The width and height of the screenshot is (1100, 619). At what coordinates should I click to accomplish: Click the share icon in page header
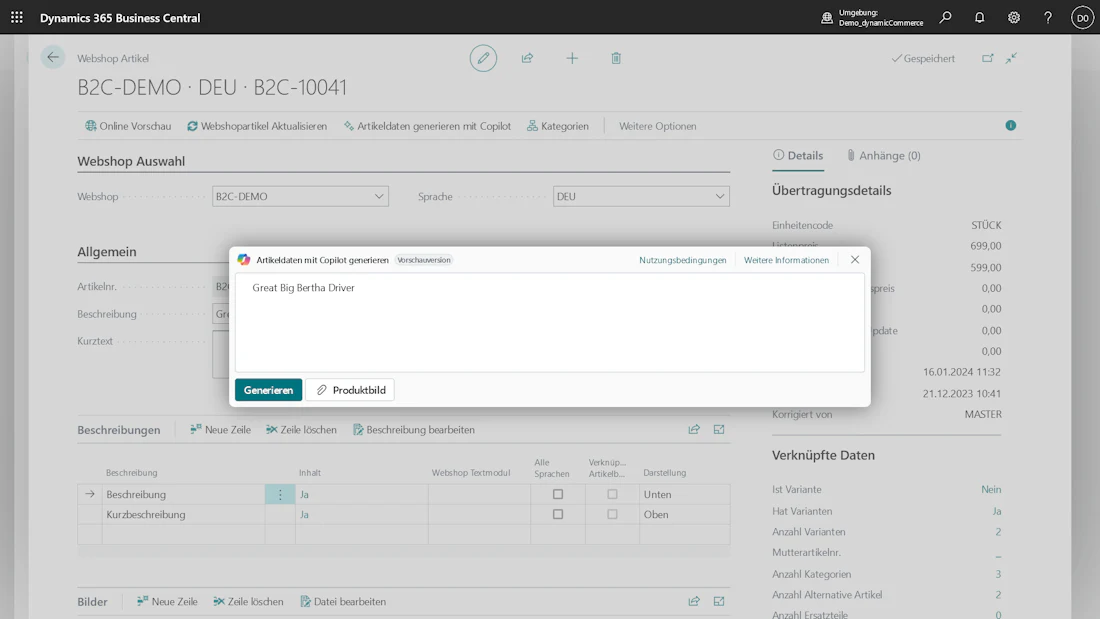tap(528, 58)
